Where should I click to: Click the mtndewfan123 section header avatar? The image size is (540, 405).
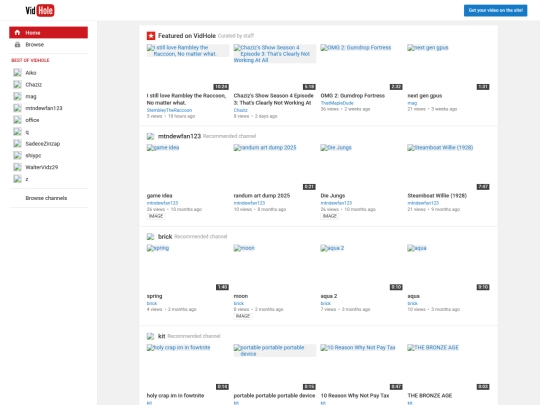[x=150, y=136]
